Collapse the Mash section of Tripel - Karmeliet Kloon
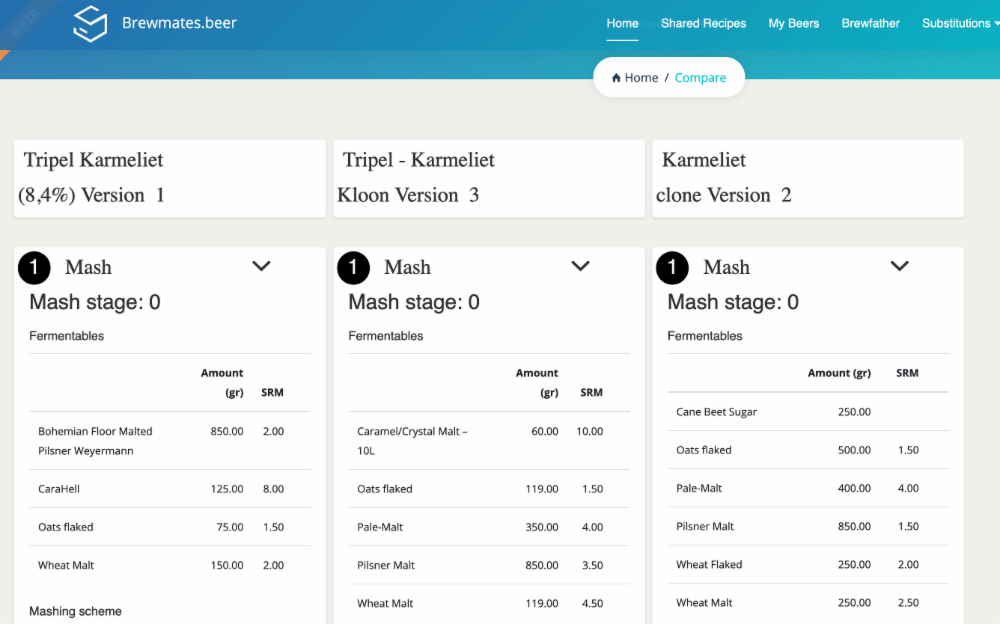This screenshot has width=1000, height=624. pos(580,266)
